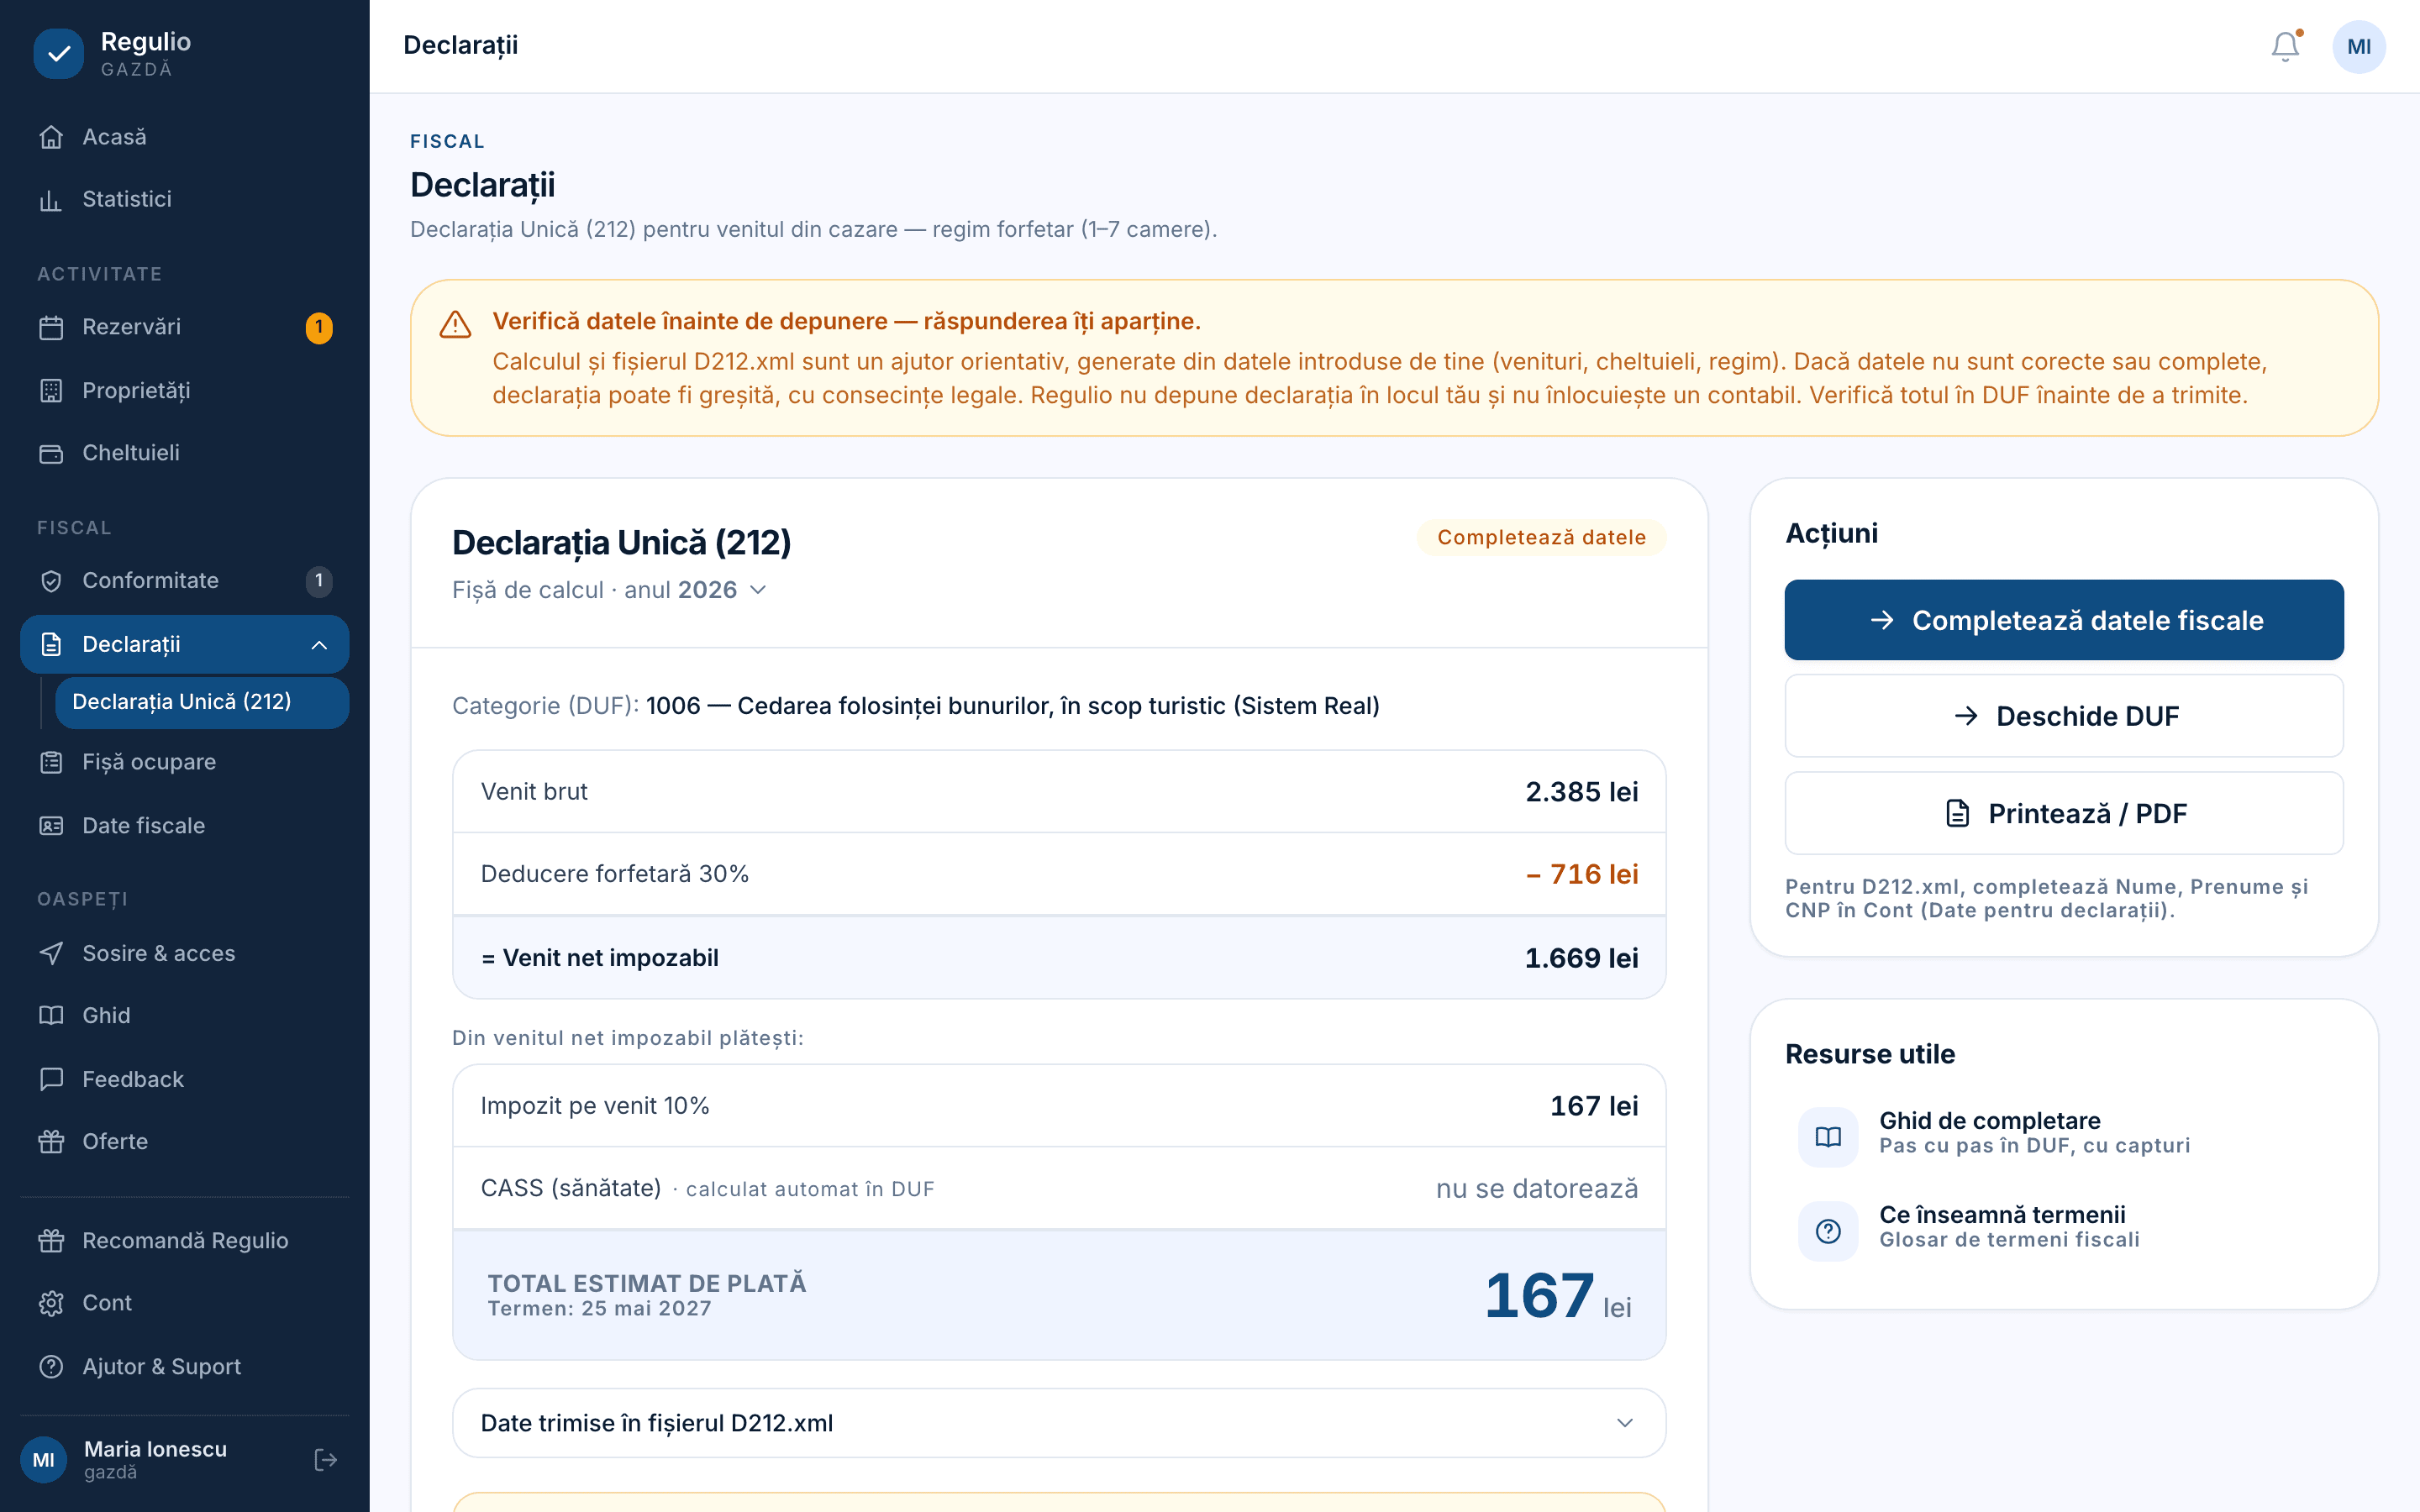Open the Feedback page
This screenshot has width=2420, height=1512.
pyautogui.click(x=184, y=1080)
